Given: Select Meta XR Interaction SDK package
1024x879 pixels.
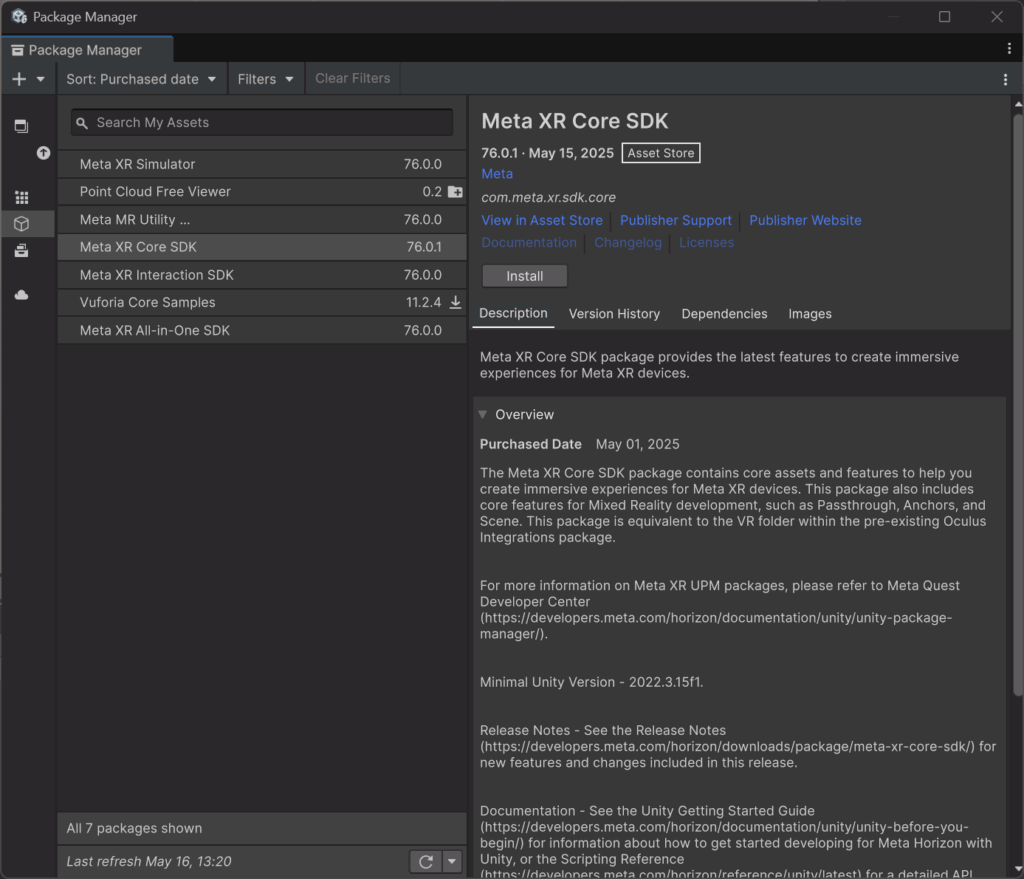Looking at the screenshot, I should [262, 275].
